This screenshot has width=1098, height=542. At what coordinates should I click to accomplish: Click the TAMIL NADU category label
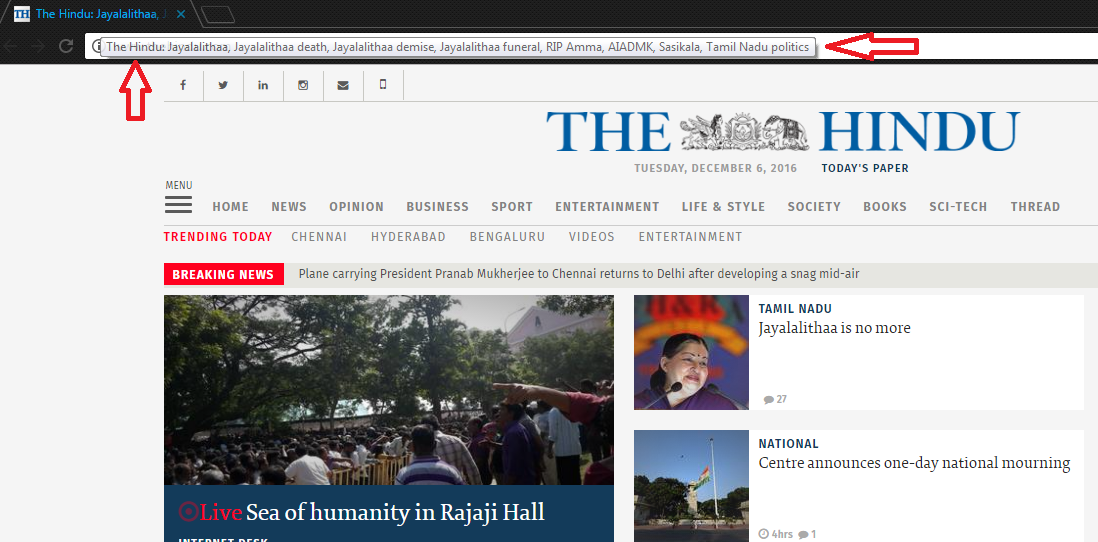click(x=795, y=309)
